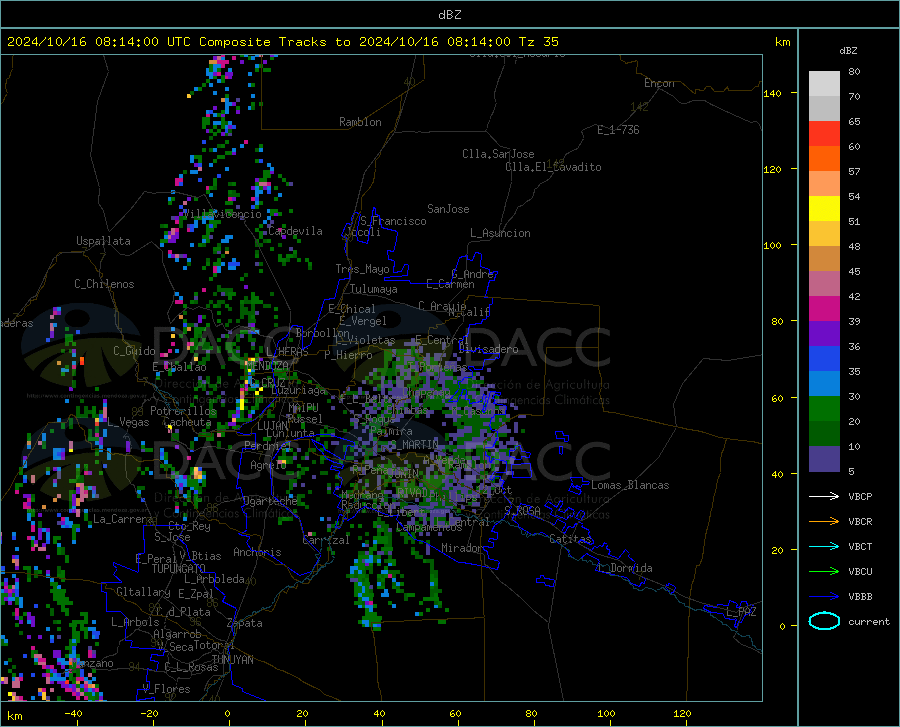Select the dark orange 60 dBZ swatch
900x727 pixels.
[x=824, y=159]
